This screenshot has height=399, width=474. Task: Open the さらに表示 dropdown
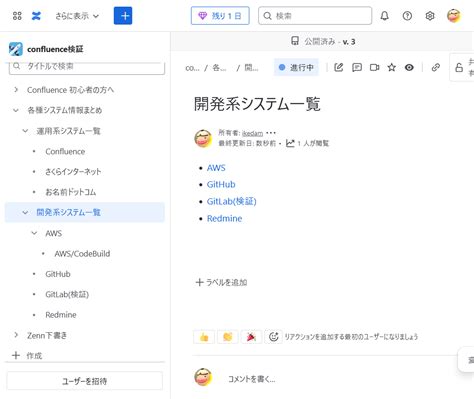(x=77, y=16)
